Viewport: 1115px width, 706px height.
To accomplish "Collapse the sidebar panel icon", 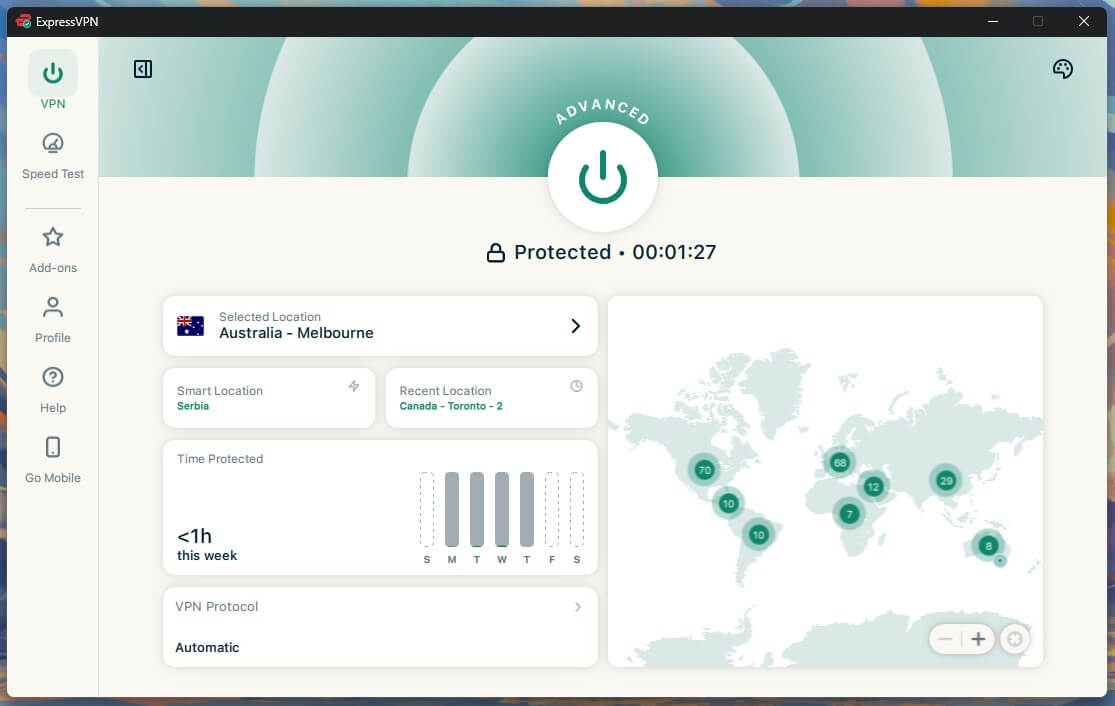I will click(x=143, y=69).
